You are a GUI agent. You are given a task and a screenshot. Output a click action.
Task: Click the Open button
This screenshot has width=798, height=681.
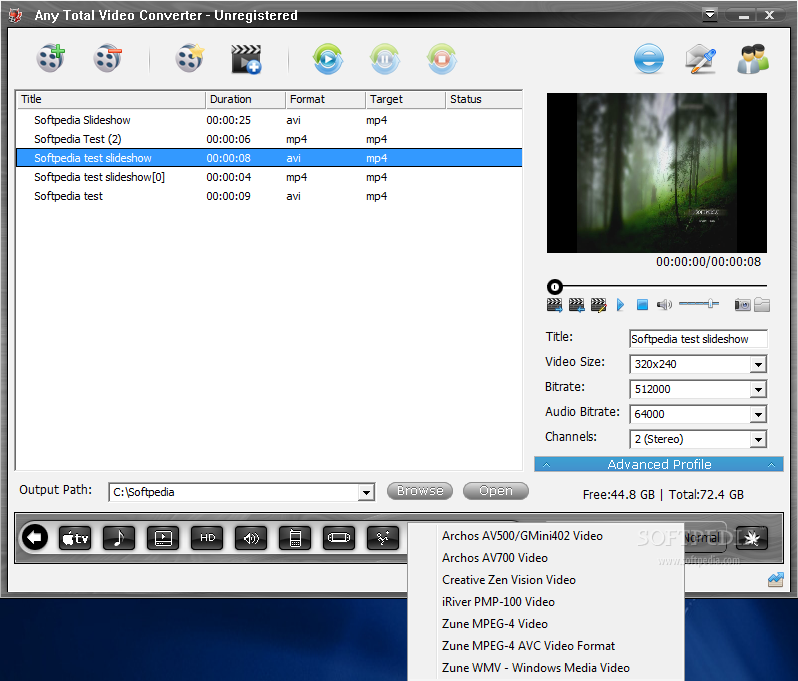click(496, 491)
